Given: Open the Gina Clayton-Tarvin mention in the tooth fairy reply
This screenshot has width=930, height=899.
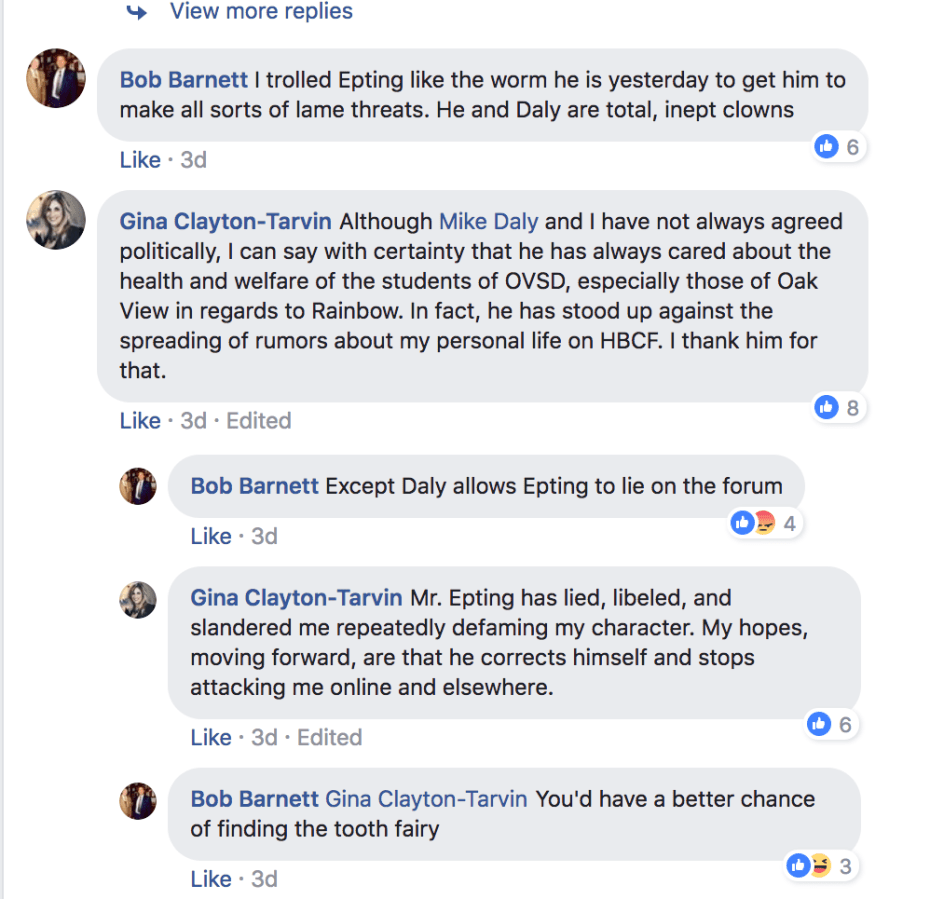Looking at the screenshot, I should [427, 799].
